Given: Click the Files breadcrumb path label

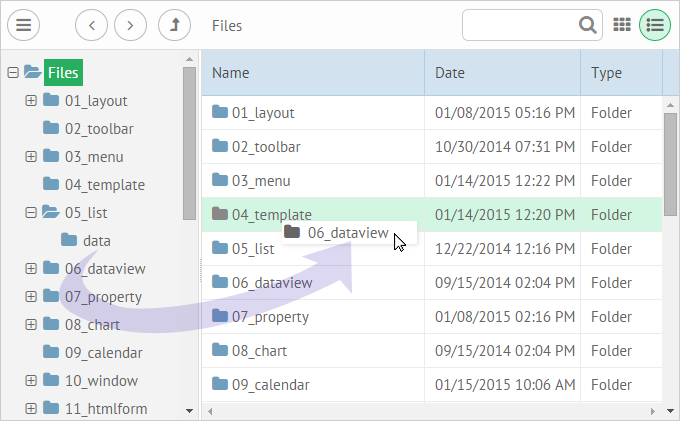Looking at the screenshot, I should coord(227,26).
